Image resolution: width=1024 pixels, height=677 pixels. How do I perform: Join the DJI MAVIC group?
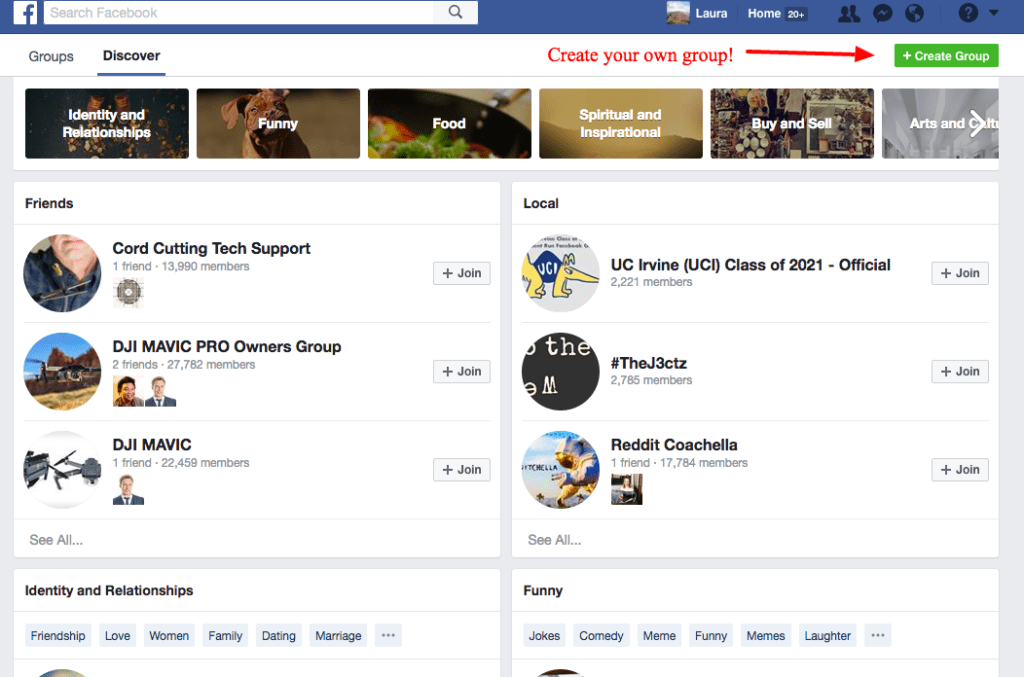pyautogui.click(x=462, y=469)
